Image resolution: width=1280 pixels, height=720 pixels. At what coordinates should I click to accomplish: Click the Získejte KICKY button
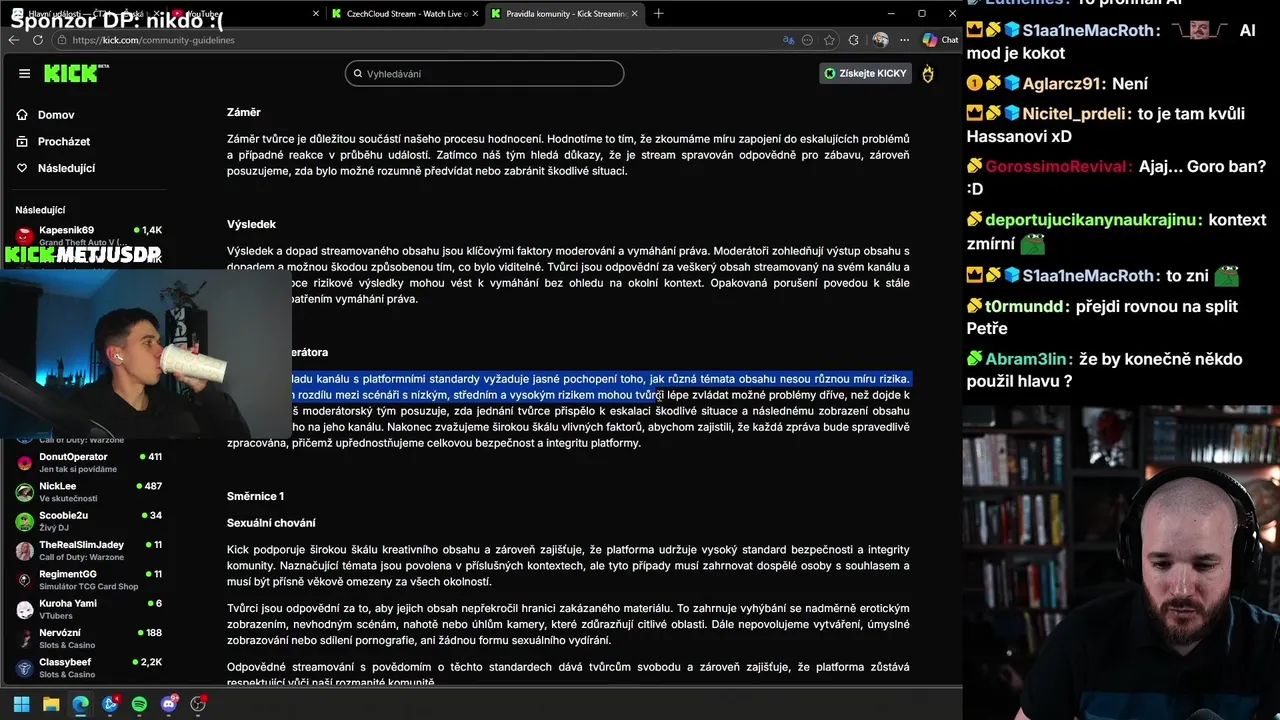click(865, 73)
